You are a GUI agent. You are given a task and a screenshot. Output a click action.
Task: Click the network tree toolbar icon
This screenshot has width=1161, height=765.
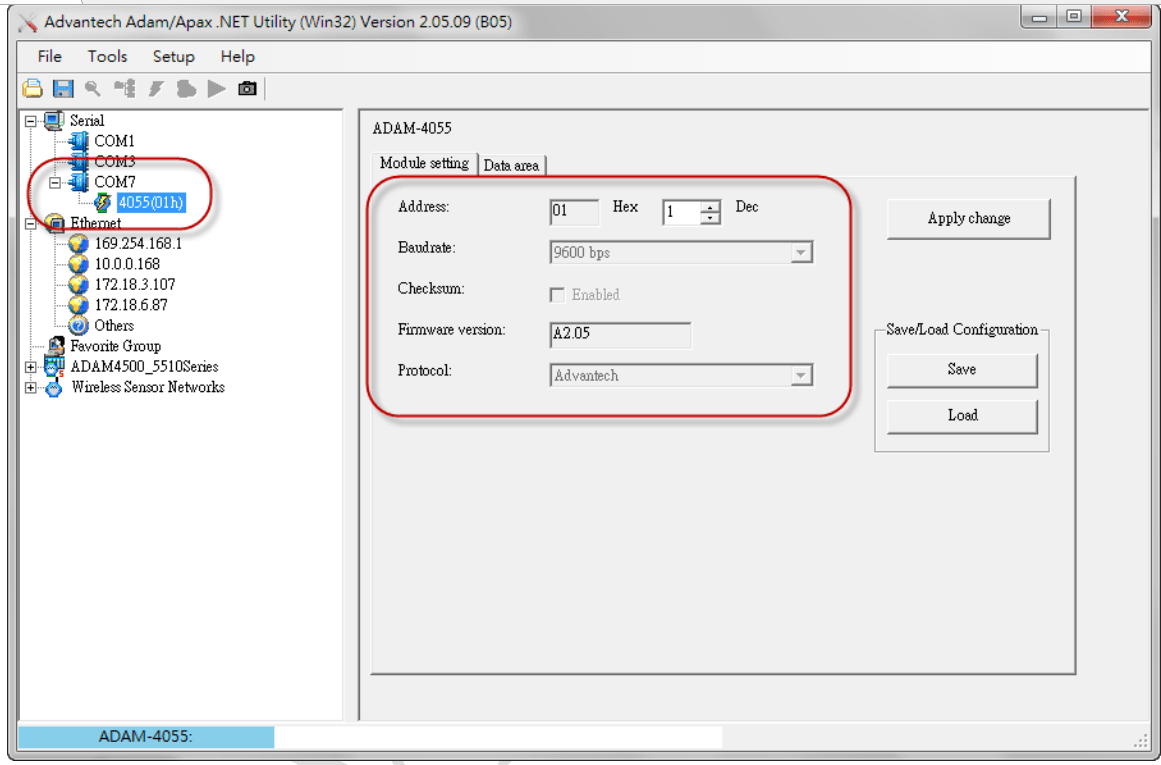tap(124, 89)
